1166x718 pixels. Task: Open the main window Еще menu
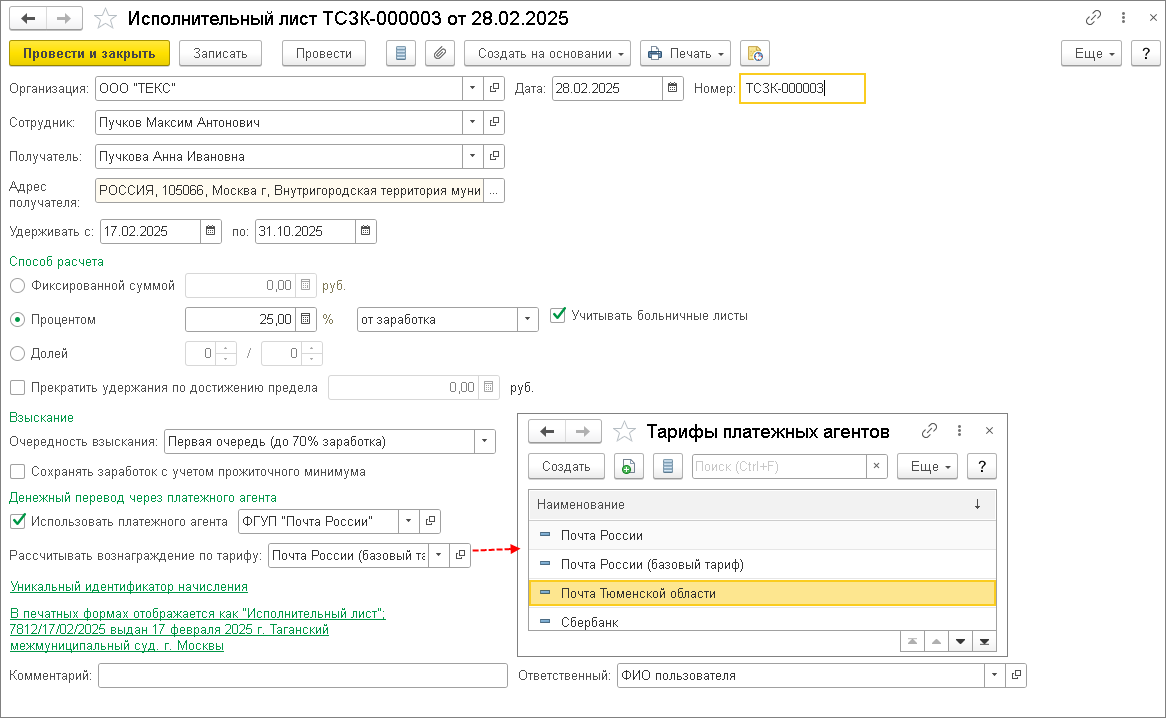(1091, 54)
